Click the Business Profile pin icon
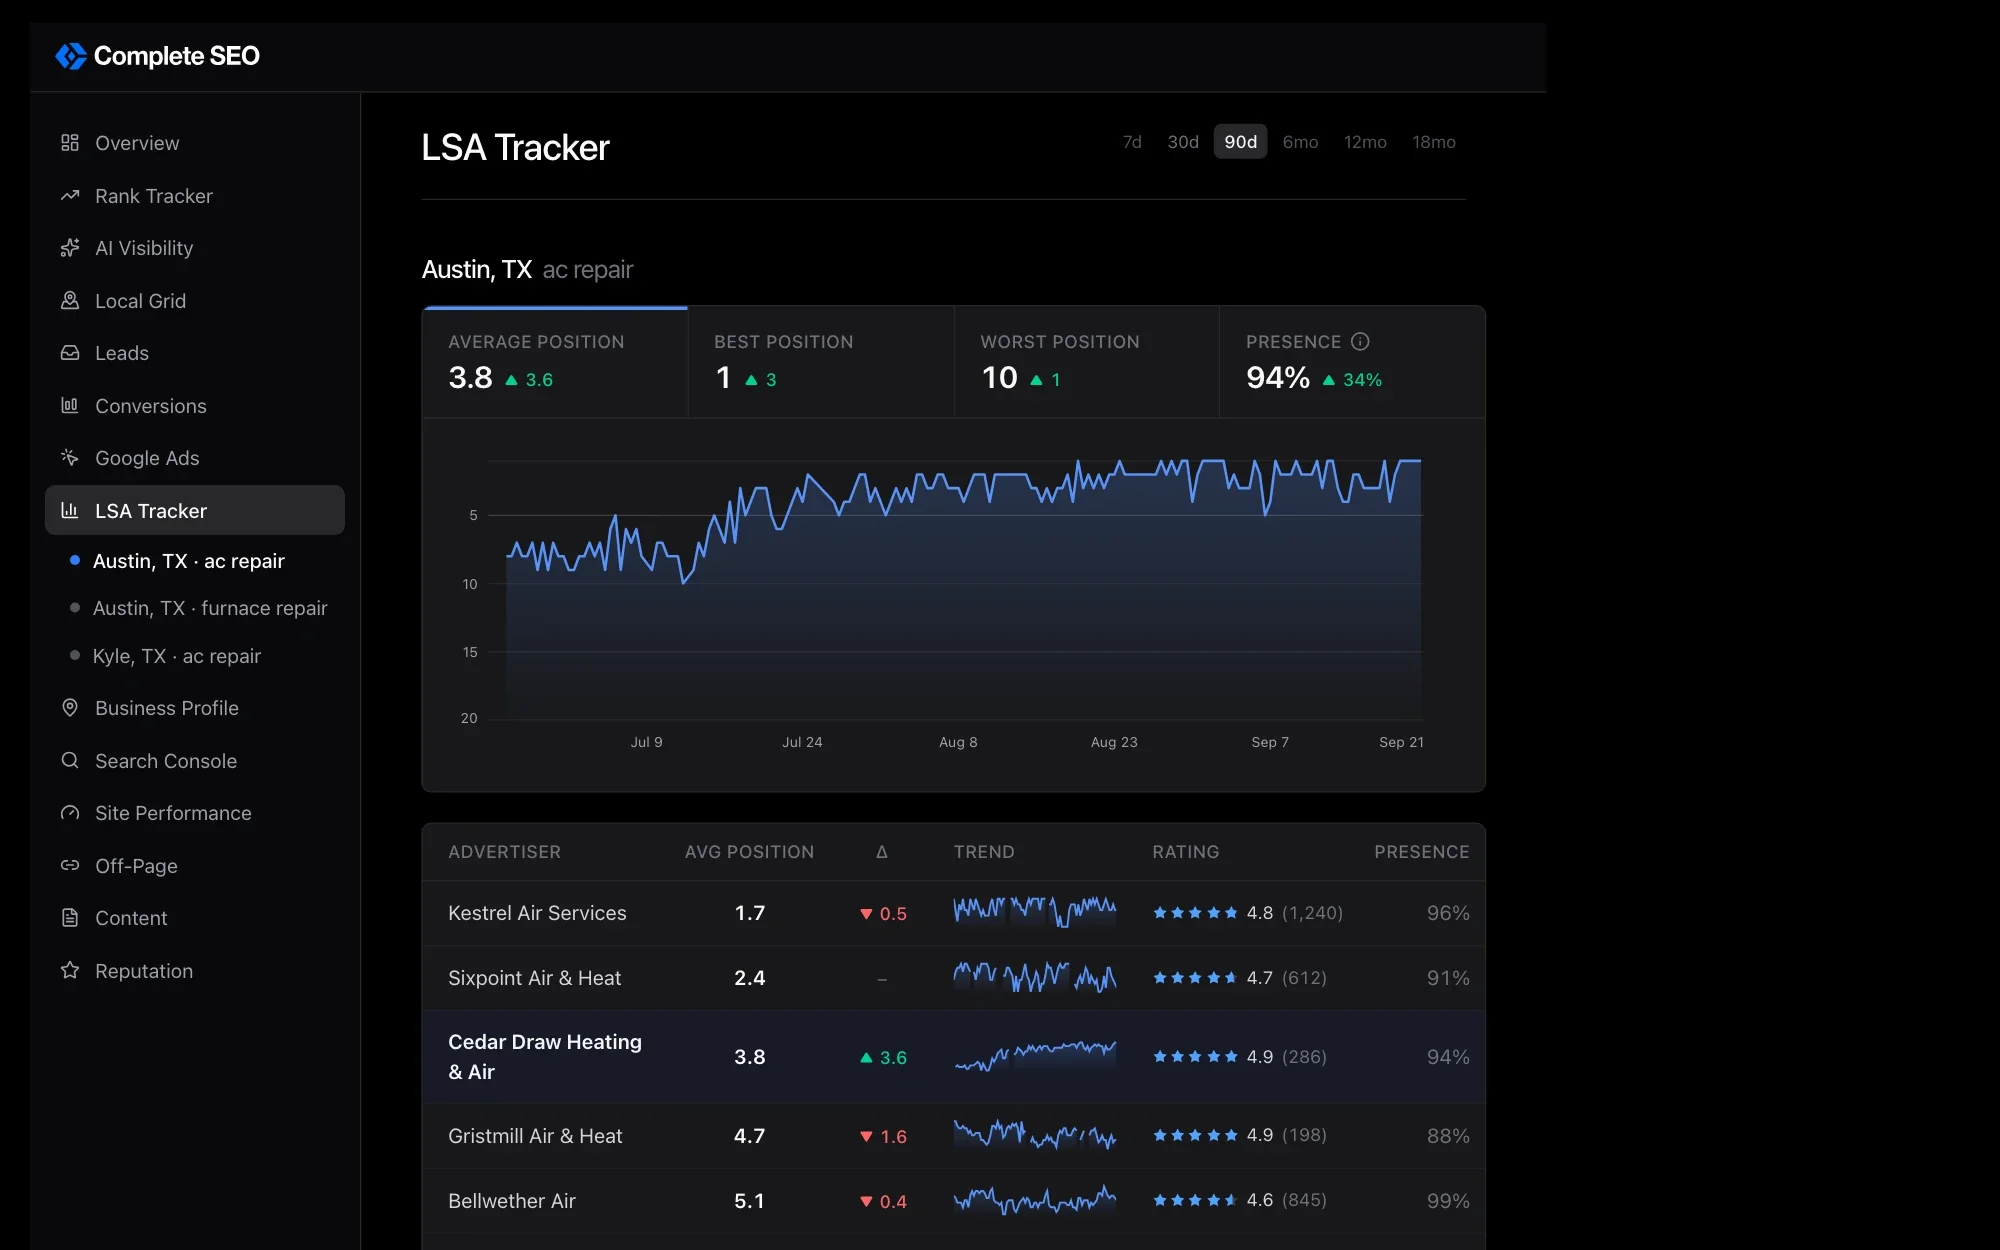The image size is (2000, 1250). [x=70, y=708]
